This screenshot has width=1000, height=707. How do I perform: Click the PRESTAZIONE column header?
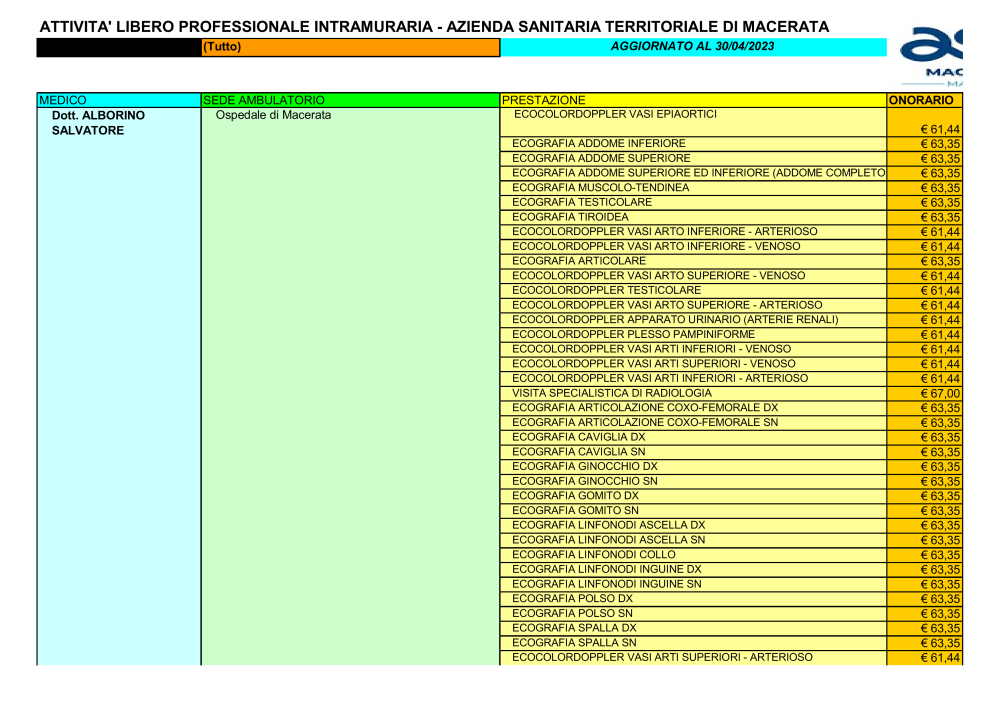tap(692, 100)
